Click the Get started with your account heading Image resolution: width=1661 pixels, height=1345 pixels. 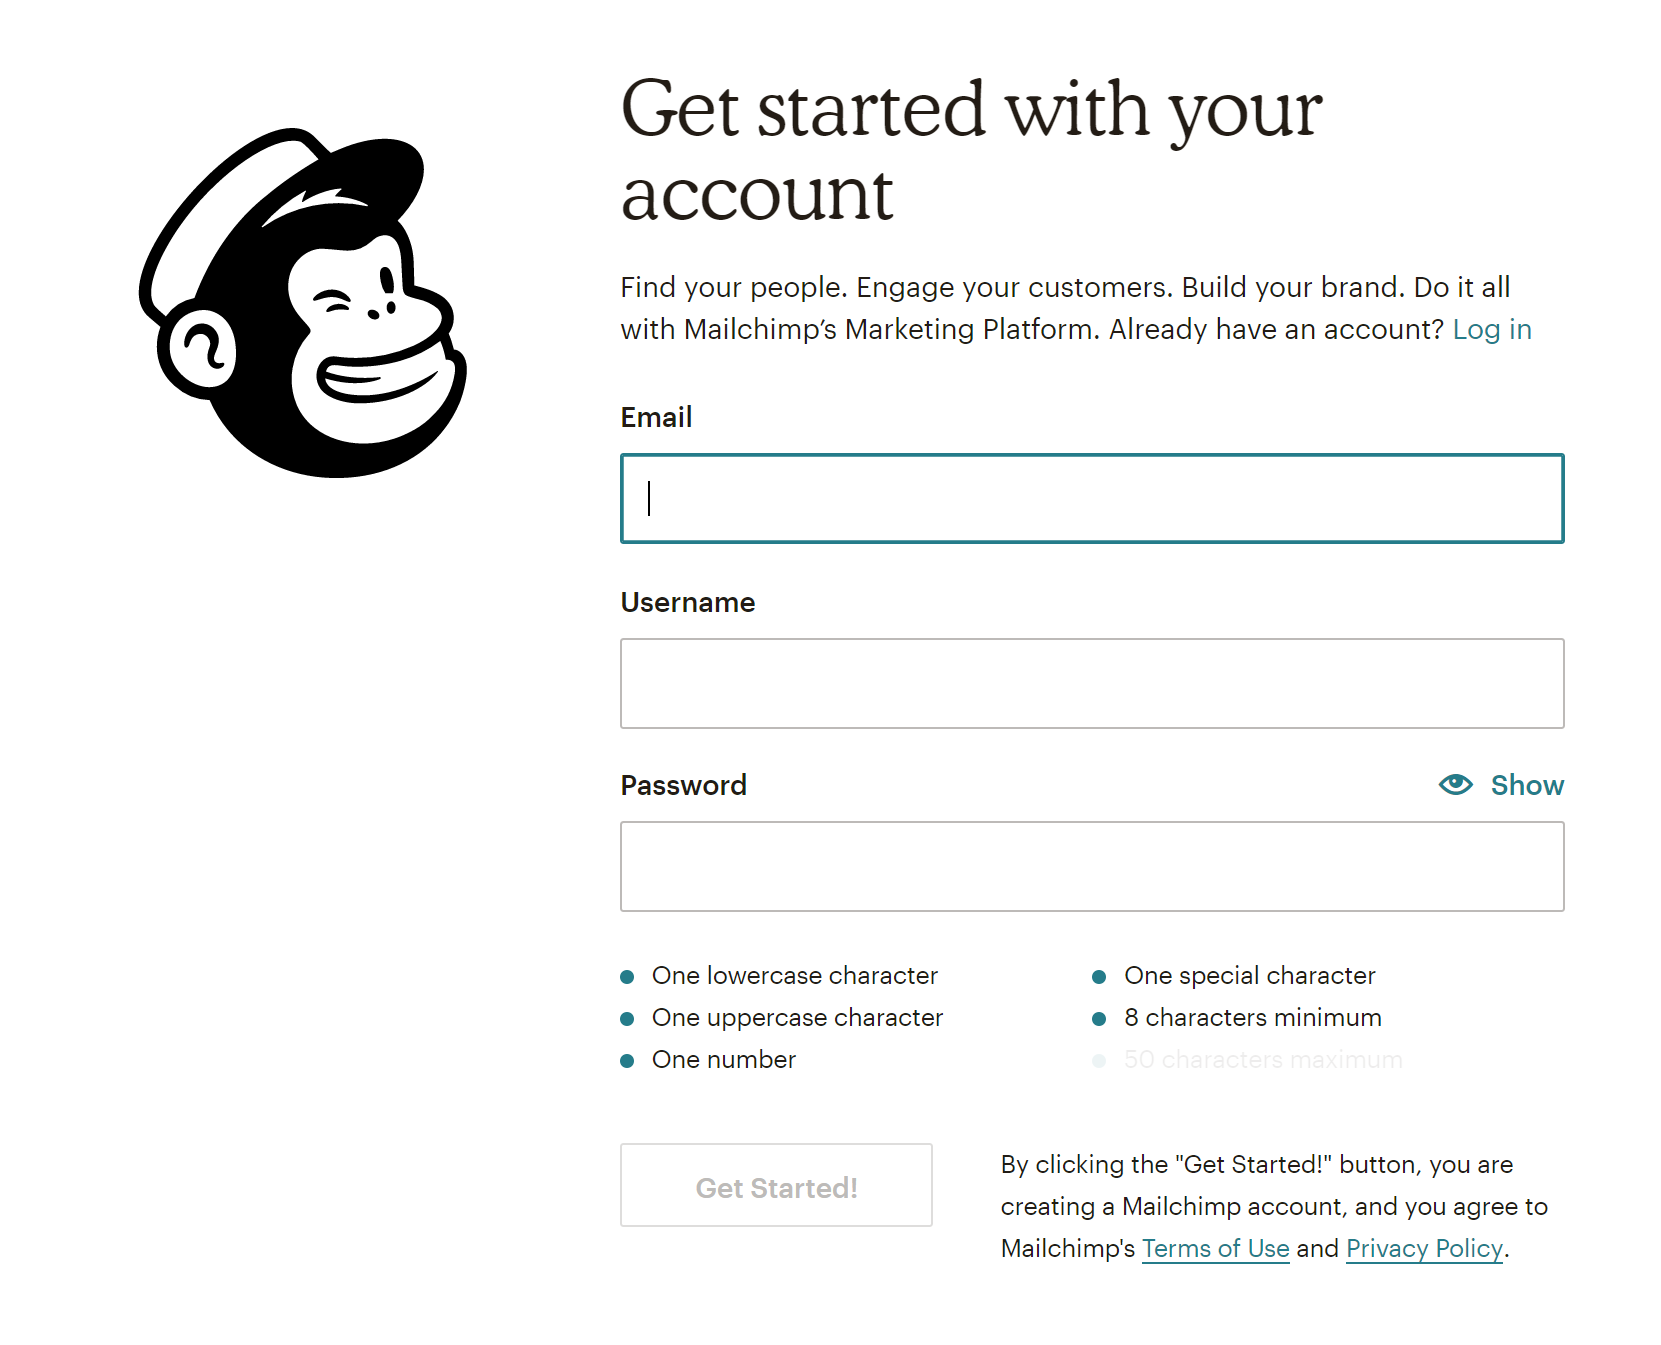tap(970, 150)
